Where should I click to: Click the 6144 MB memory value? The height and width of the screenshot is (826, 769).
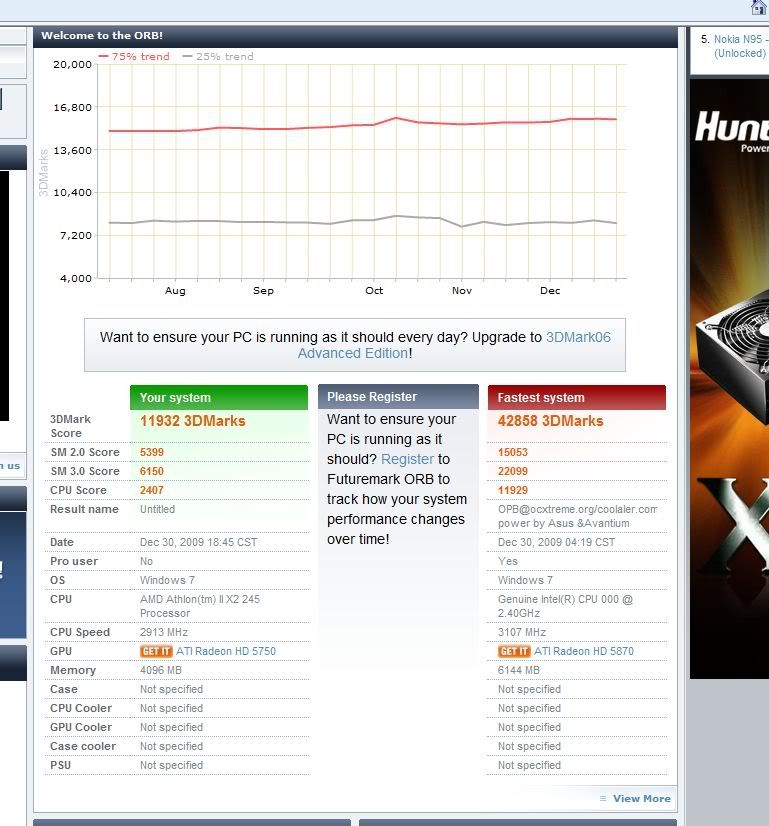tap(519, 671)
